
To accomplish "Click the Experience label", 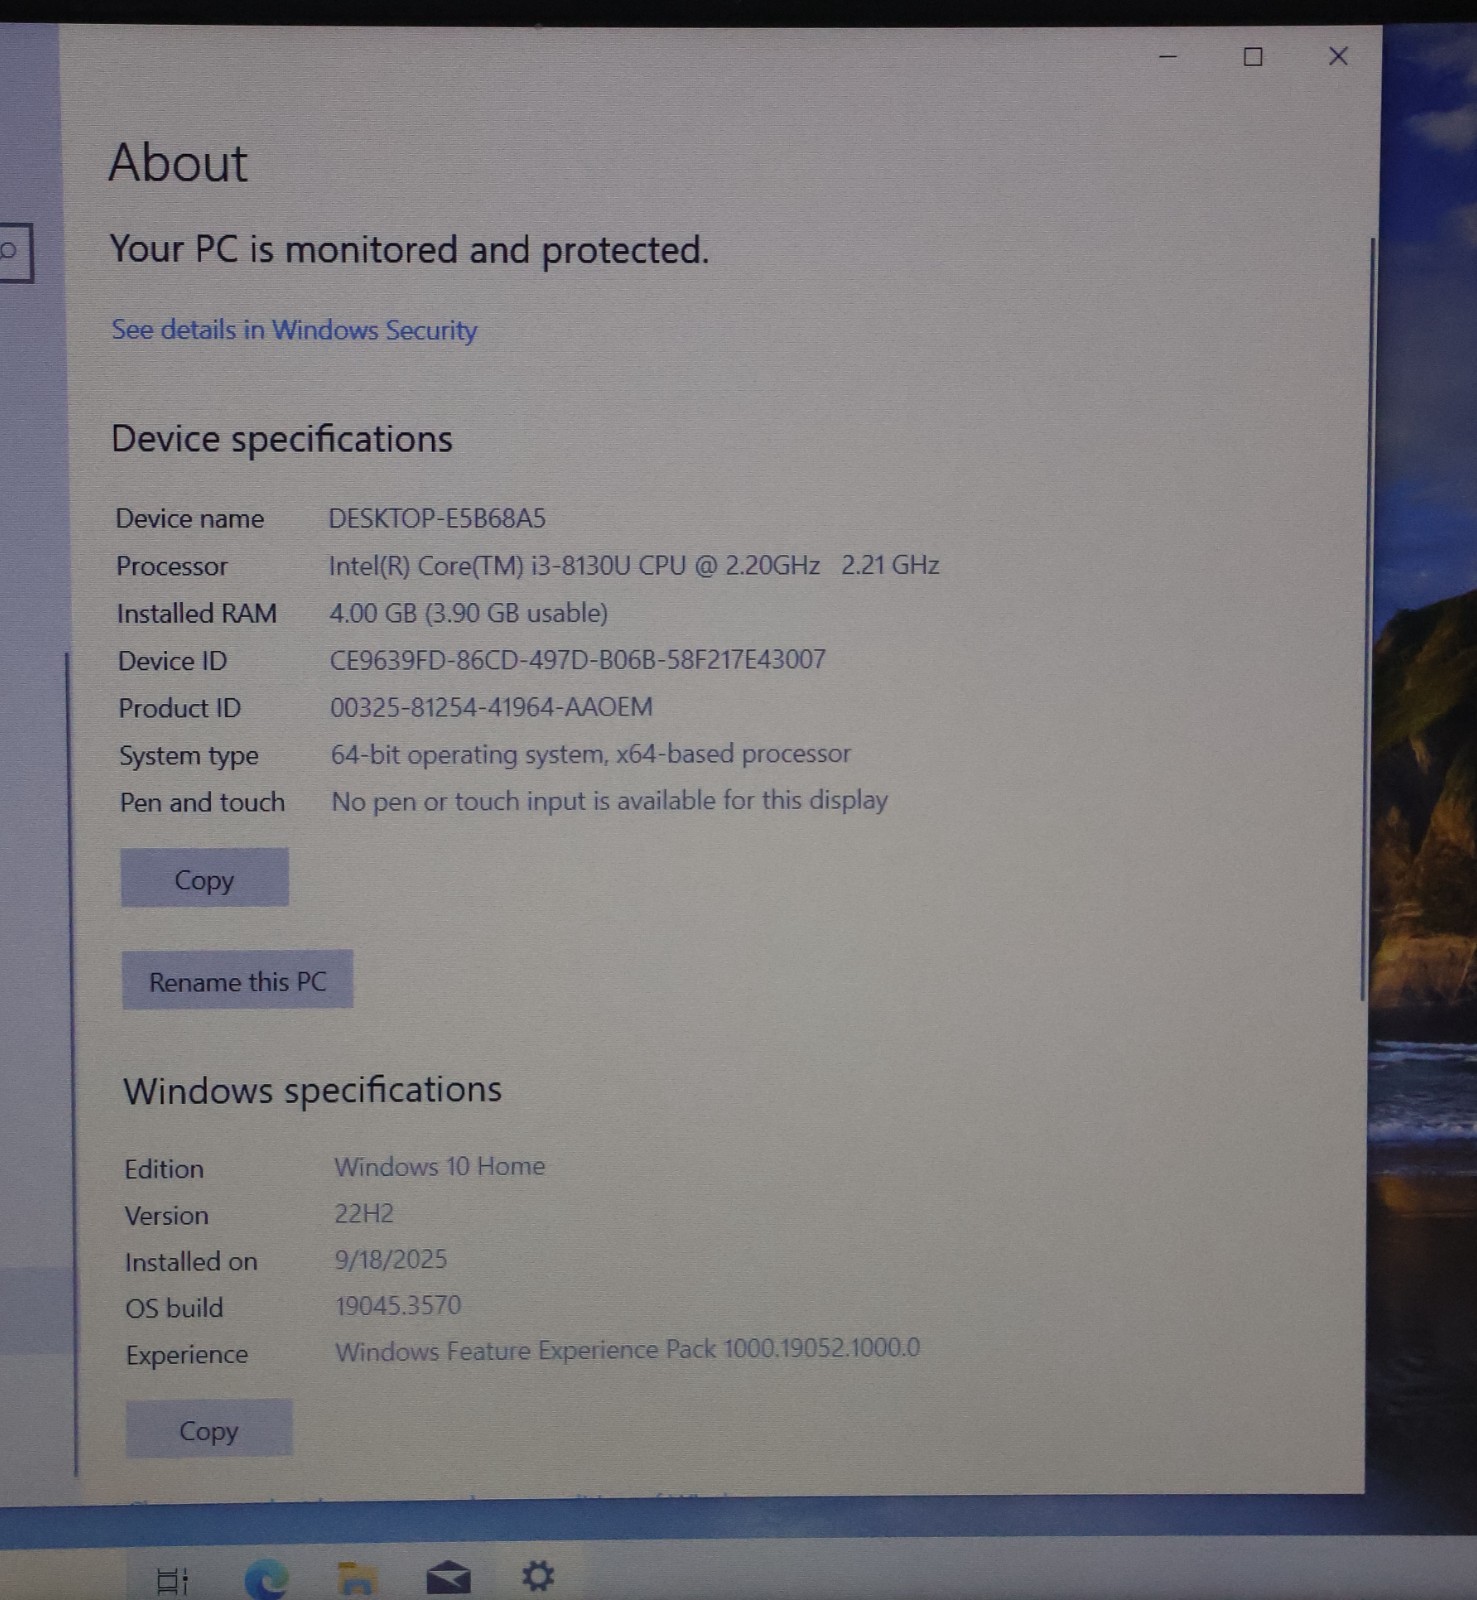I will [x=187, y=1356].
